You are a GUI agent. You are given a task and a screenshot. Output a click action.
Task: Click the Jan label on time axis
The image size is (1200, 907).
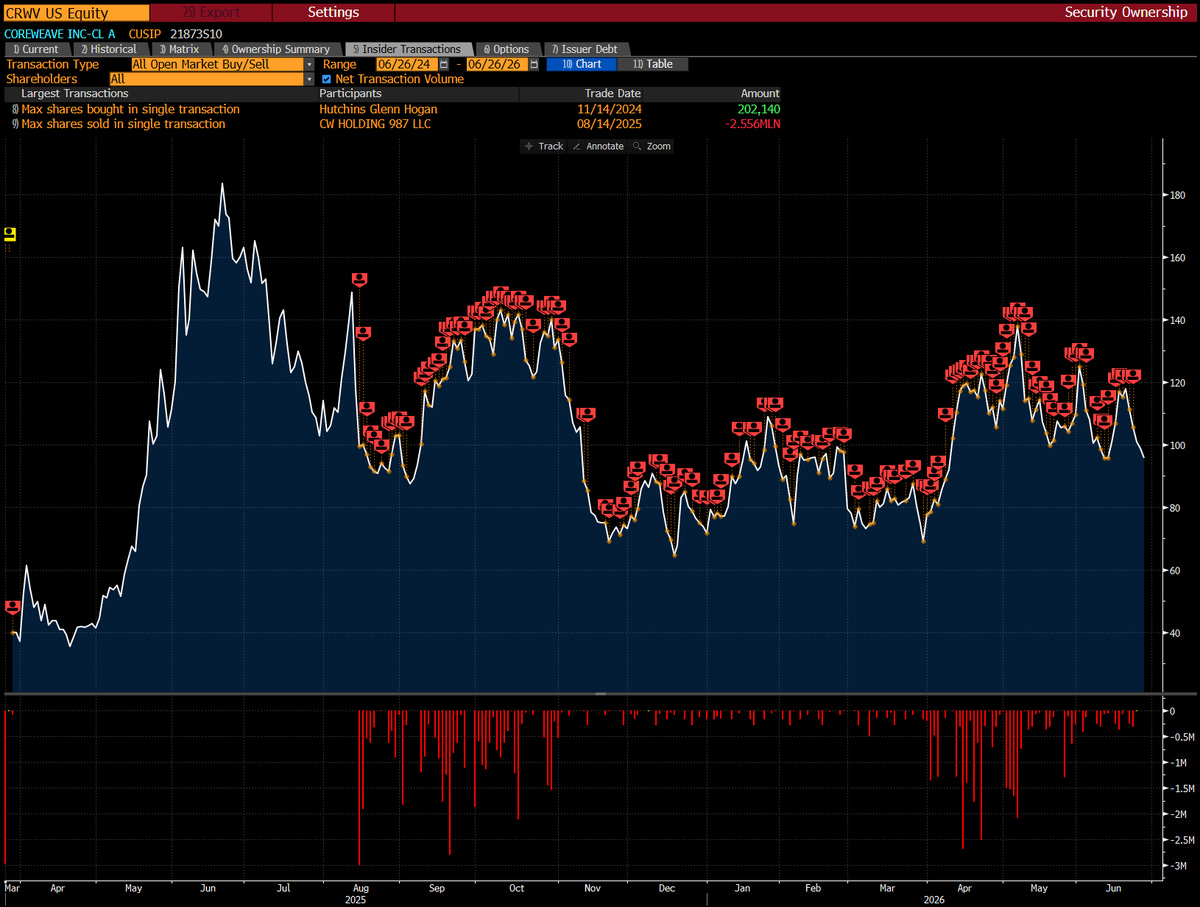[743, 887]
